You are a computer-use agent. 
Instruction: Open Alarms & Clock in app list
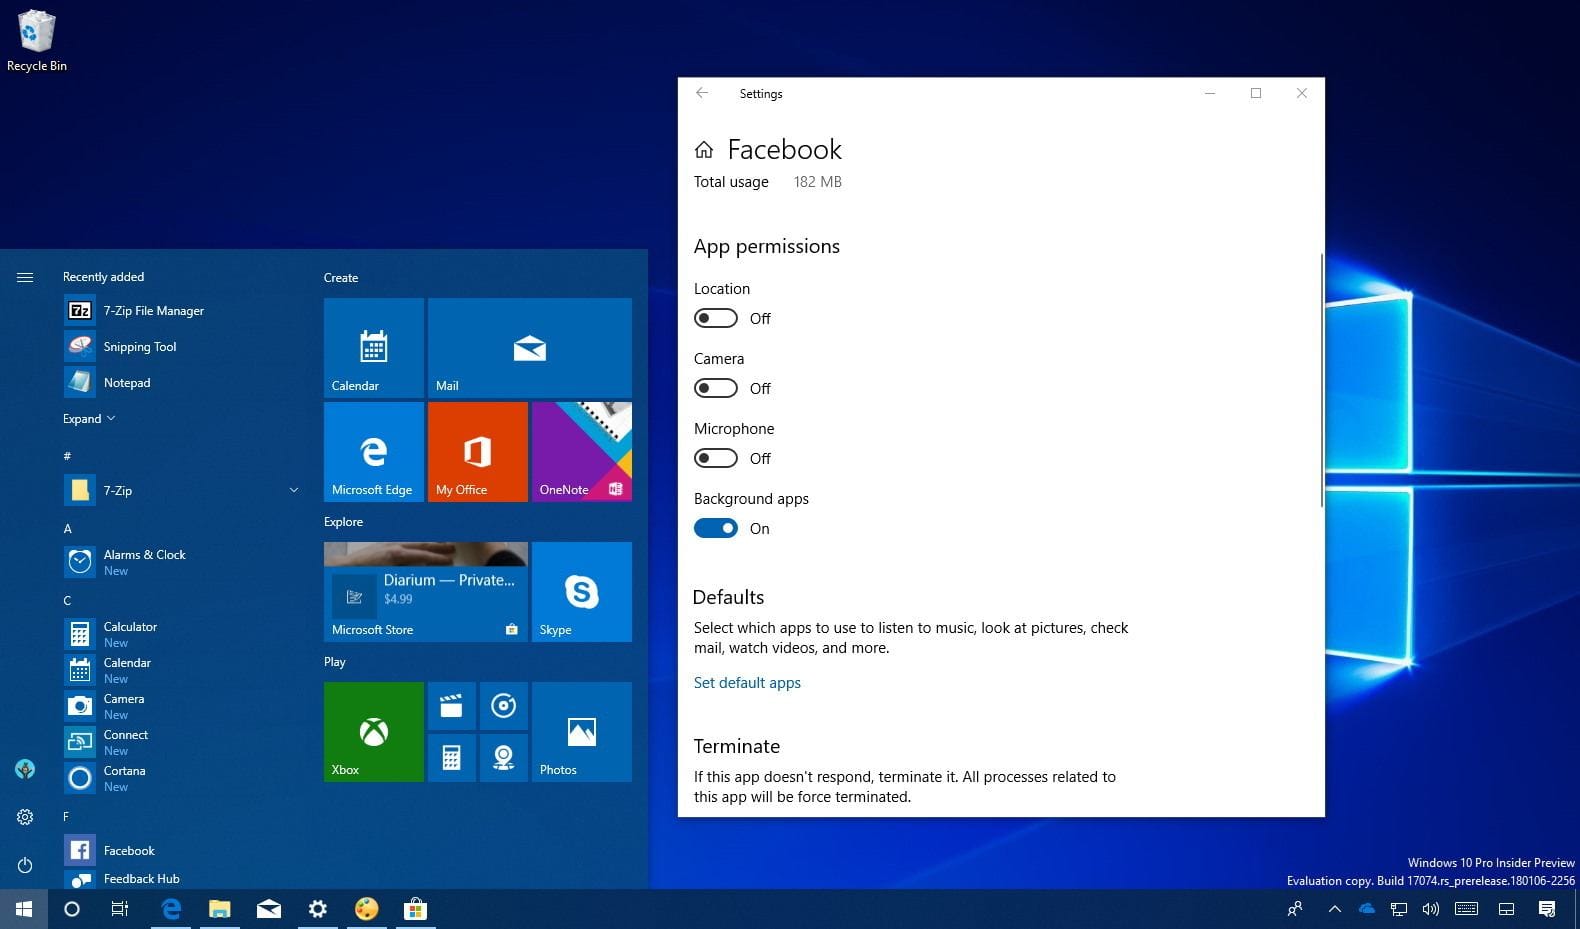[182, 562]
